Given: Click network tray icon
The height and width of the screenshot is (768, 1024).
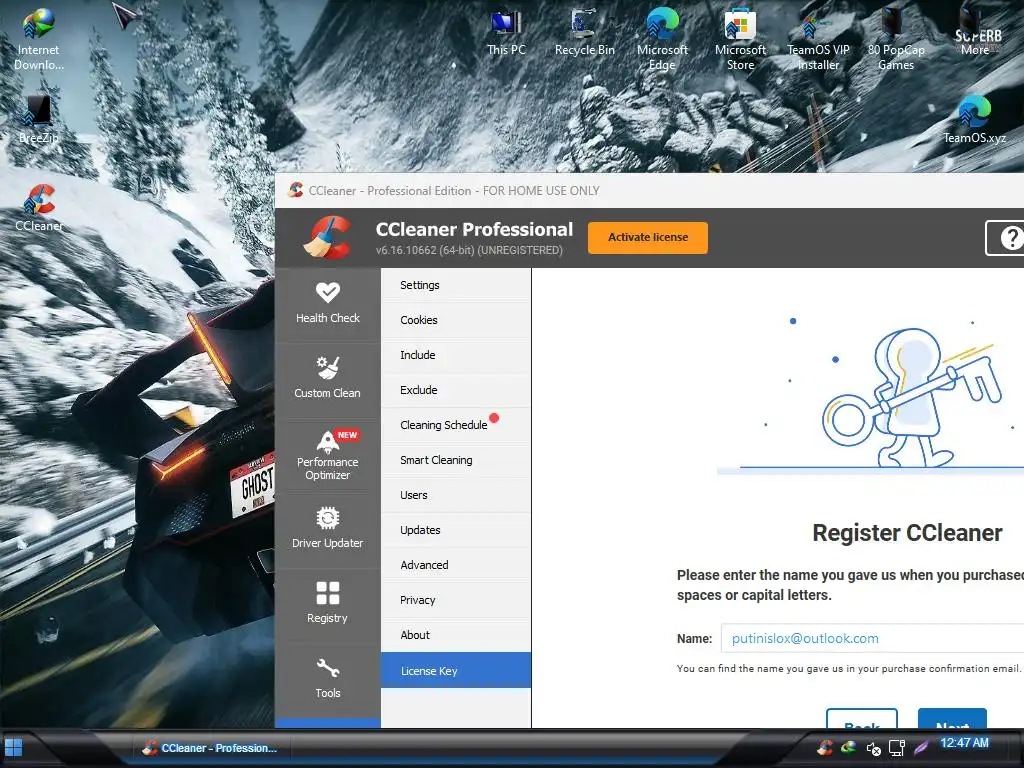Looking at the screenshot, I should [897, 748].
